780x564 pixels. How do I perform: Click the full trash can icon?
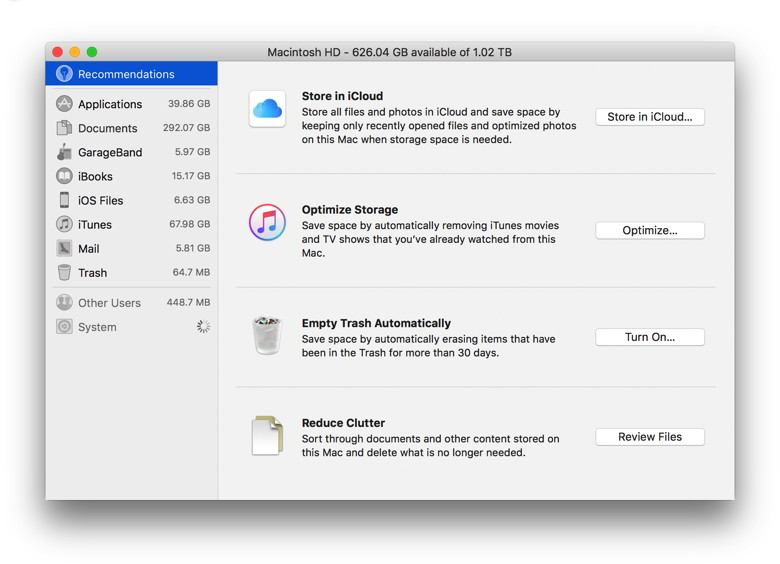(267, 336)
